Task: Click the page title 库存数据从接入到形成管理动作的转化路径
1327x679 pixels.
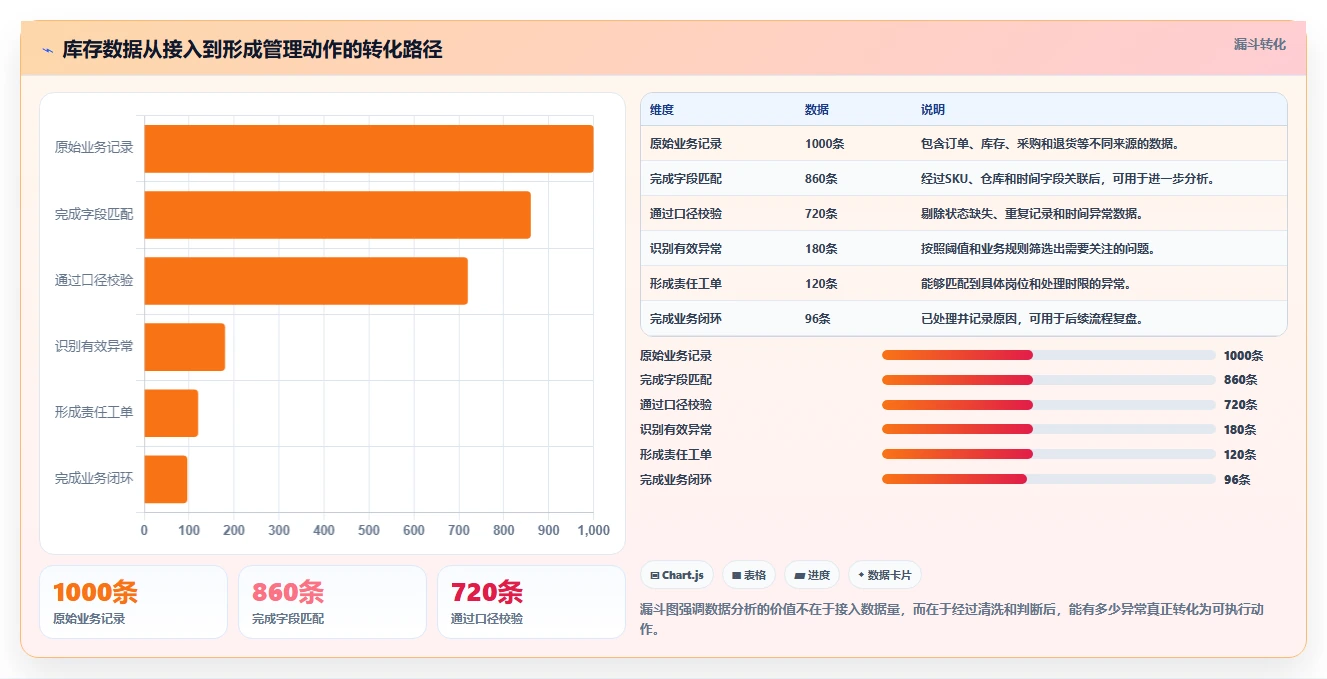Action: tap(252, 50)
